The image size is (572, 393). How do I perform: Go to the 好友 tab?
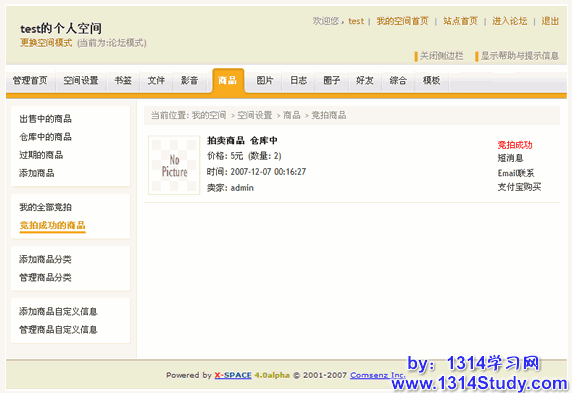pyautogui.click(x=365, y=81)
